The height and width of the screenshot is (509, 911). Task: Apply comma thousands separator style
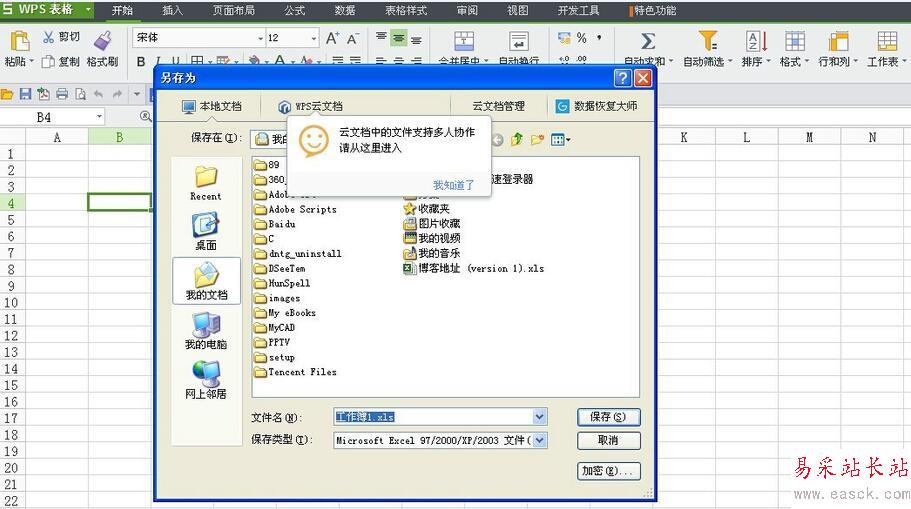[599, 38]
